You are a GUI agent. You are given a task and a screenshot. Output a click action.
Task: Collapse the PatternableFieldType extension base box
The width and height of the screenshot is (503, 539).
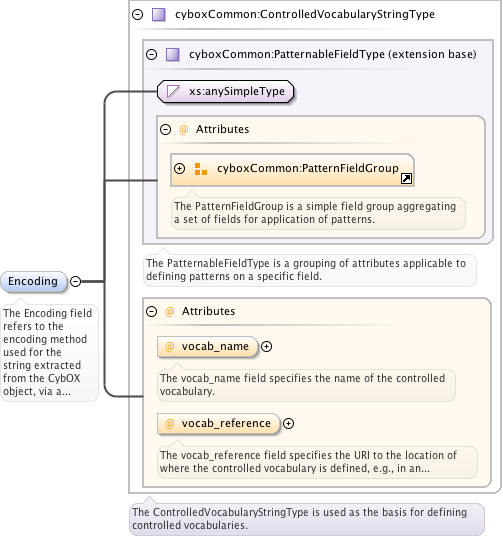(x=152, y=55)
